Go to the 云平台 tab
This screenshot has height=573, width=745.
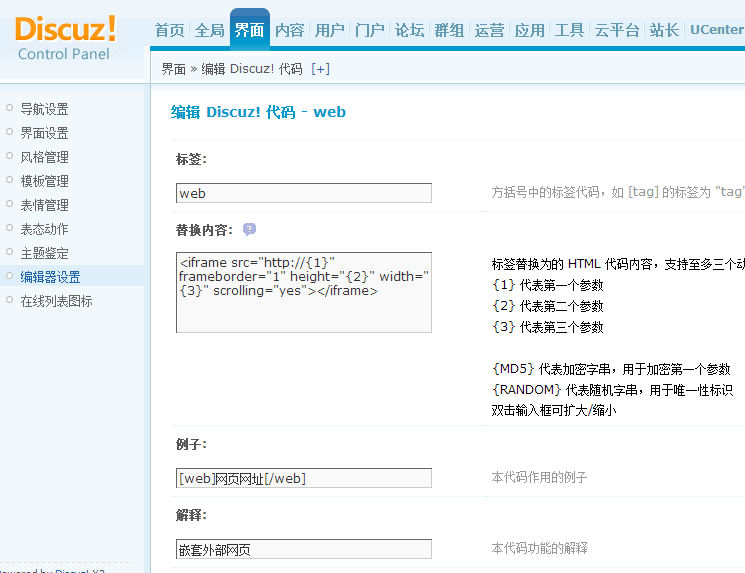(x=617, y=30)
